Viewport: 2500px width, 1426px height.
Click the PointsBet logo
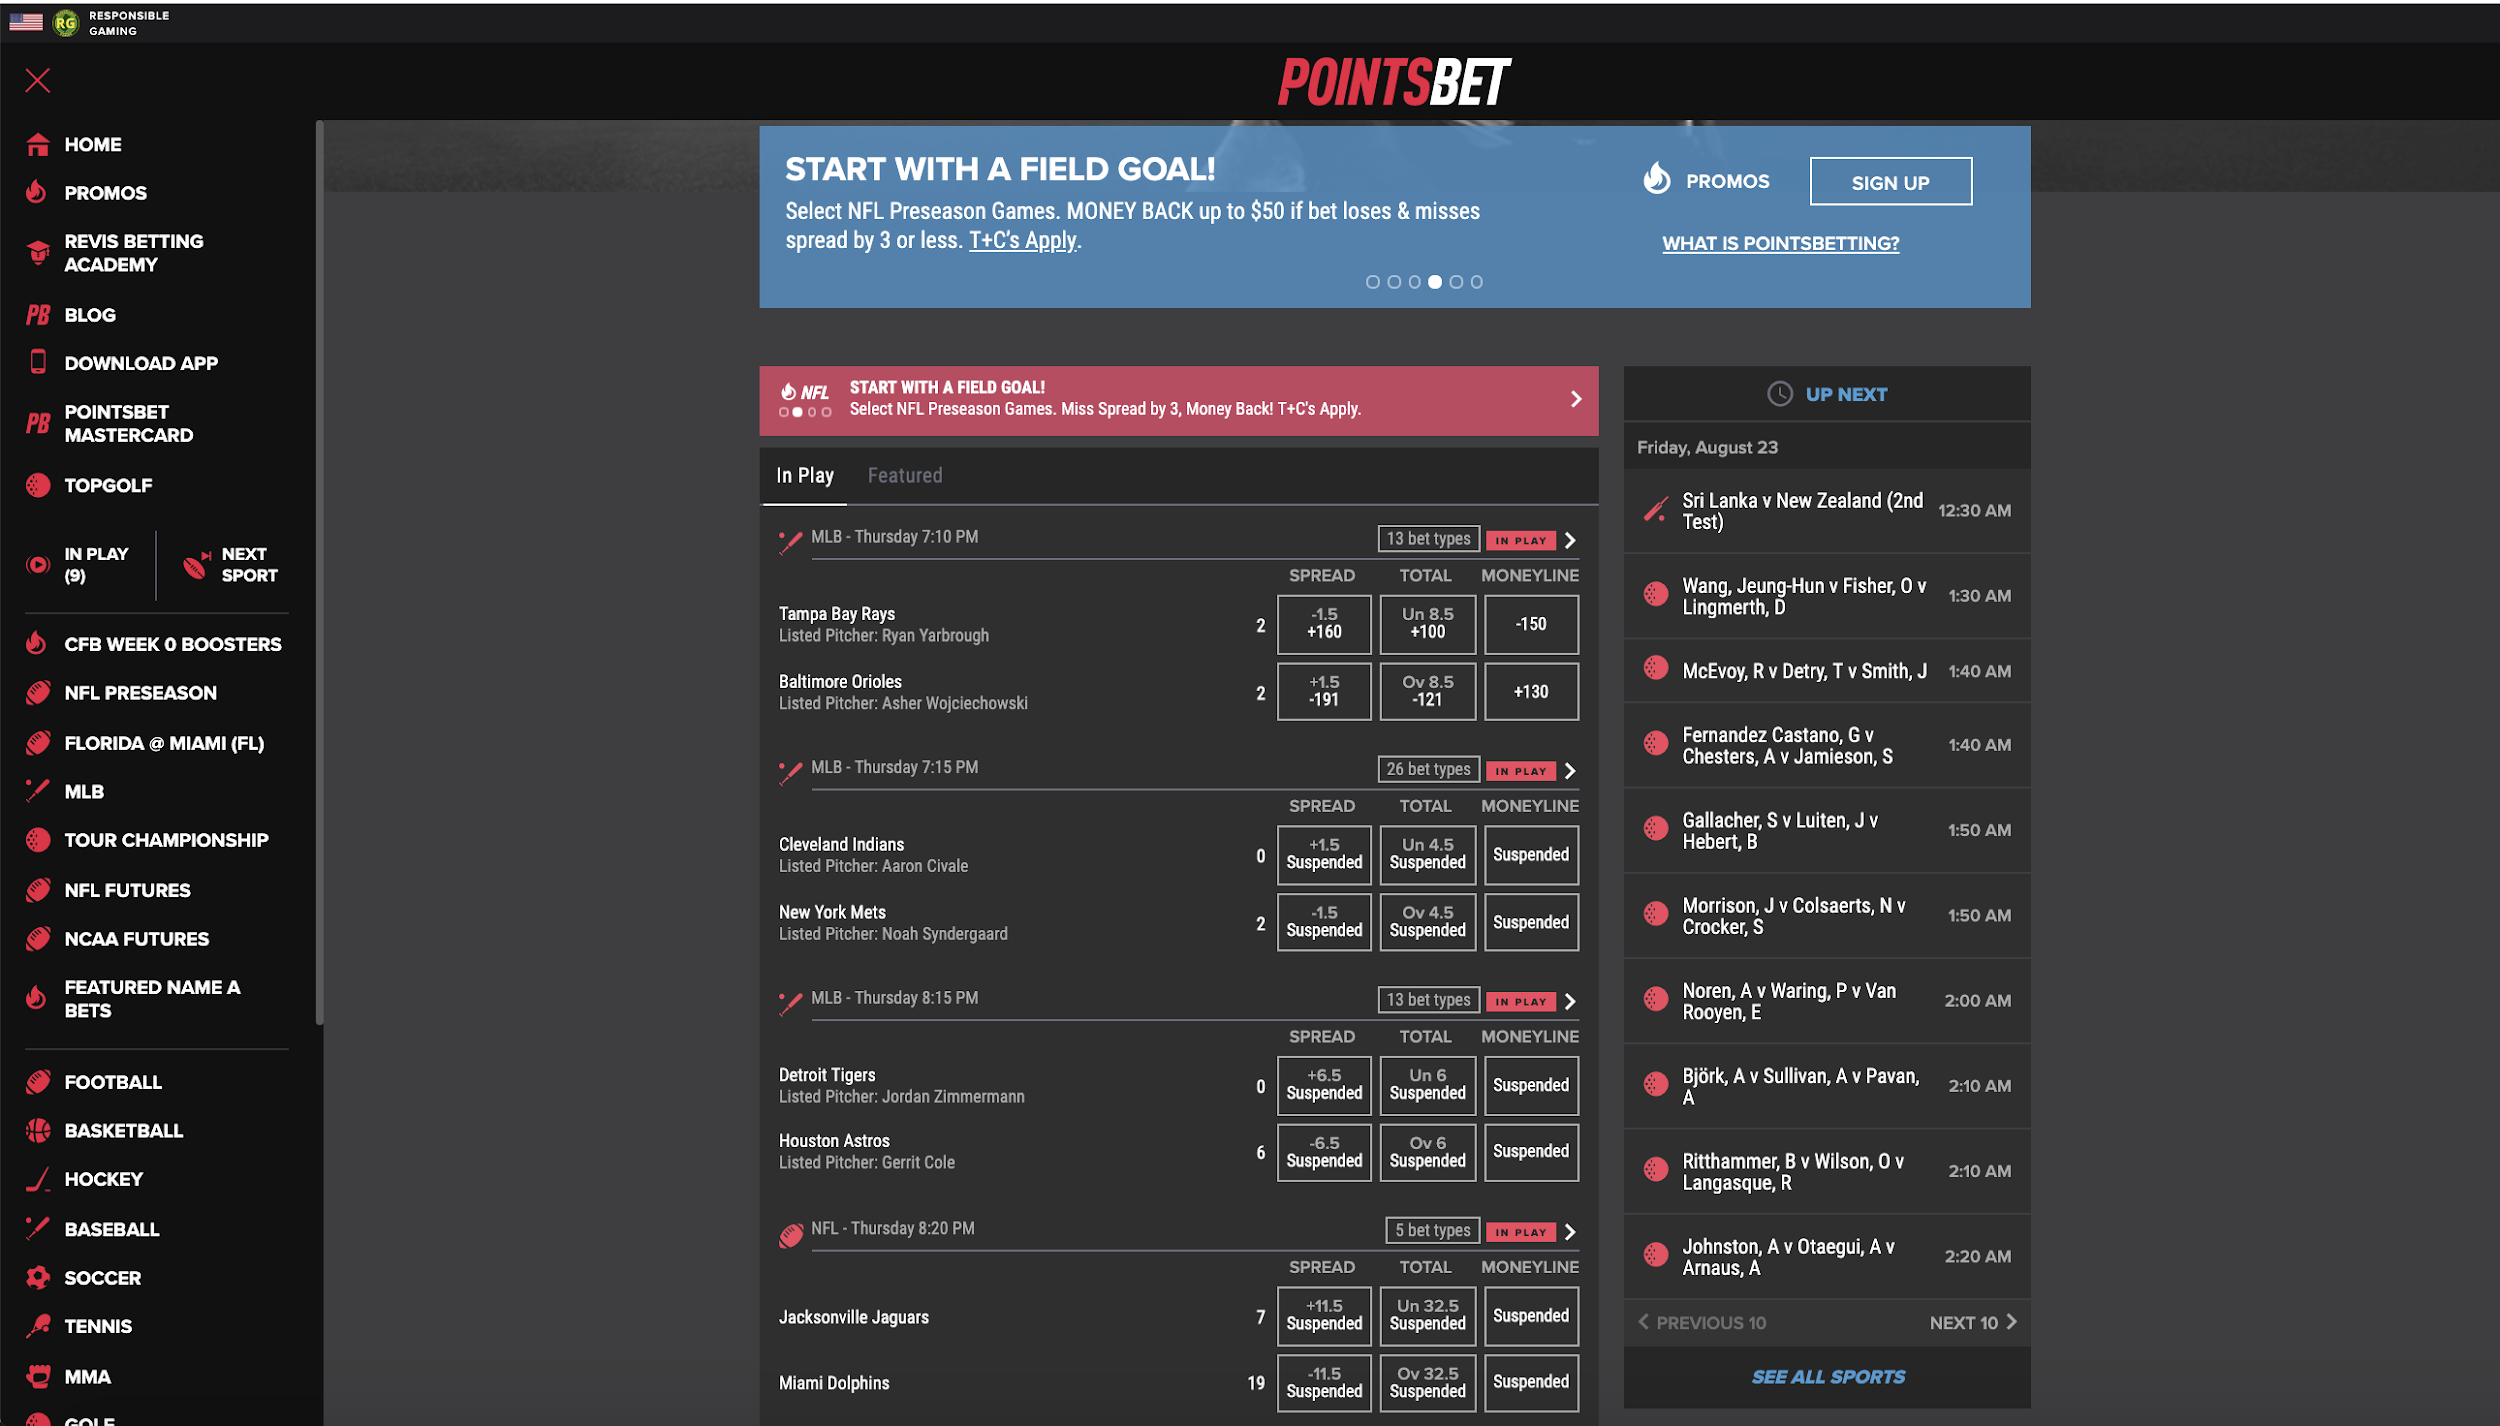pos(1394,82)
